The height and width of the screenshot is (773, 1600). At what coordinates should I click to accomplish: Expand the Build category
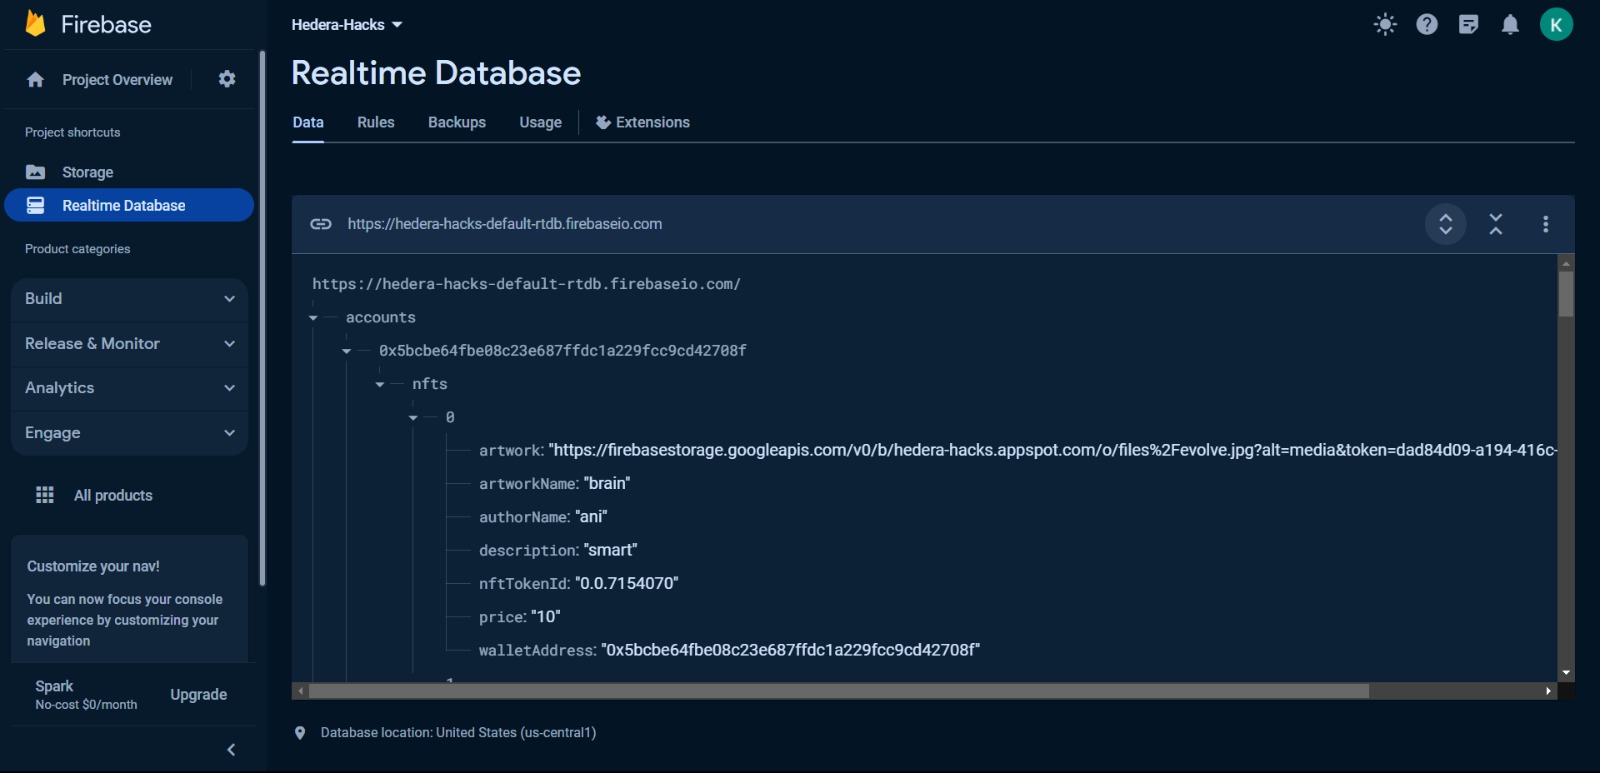pyautogui.click(x=129, y=299)
